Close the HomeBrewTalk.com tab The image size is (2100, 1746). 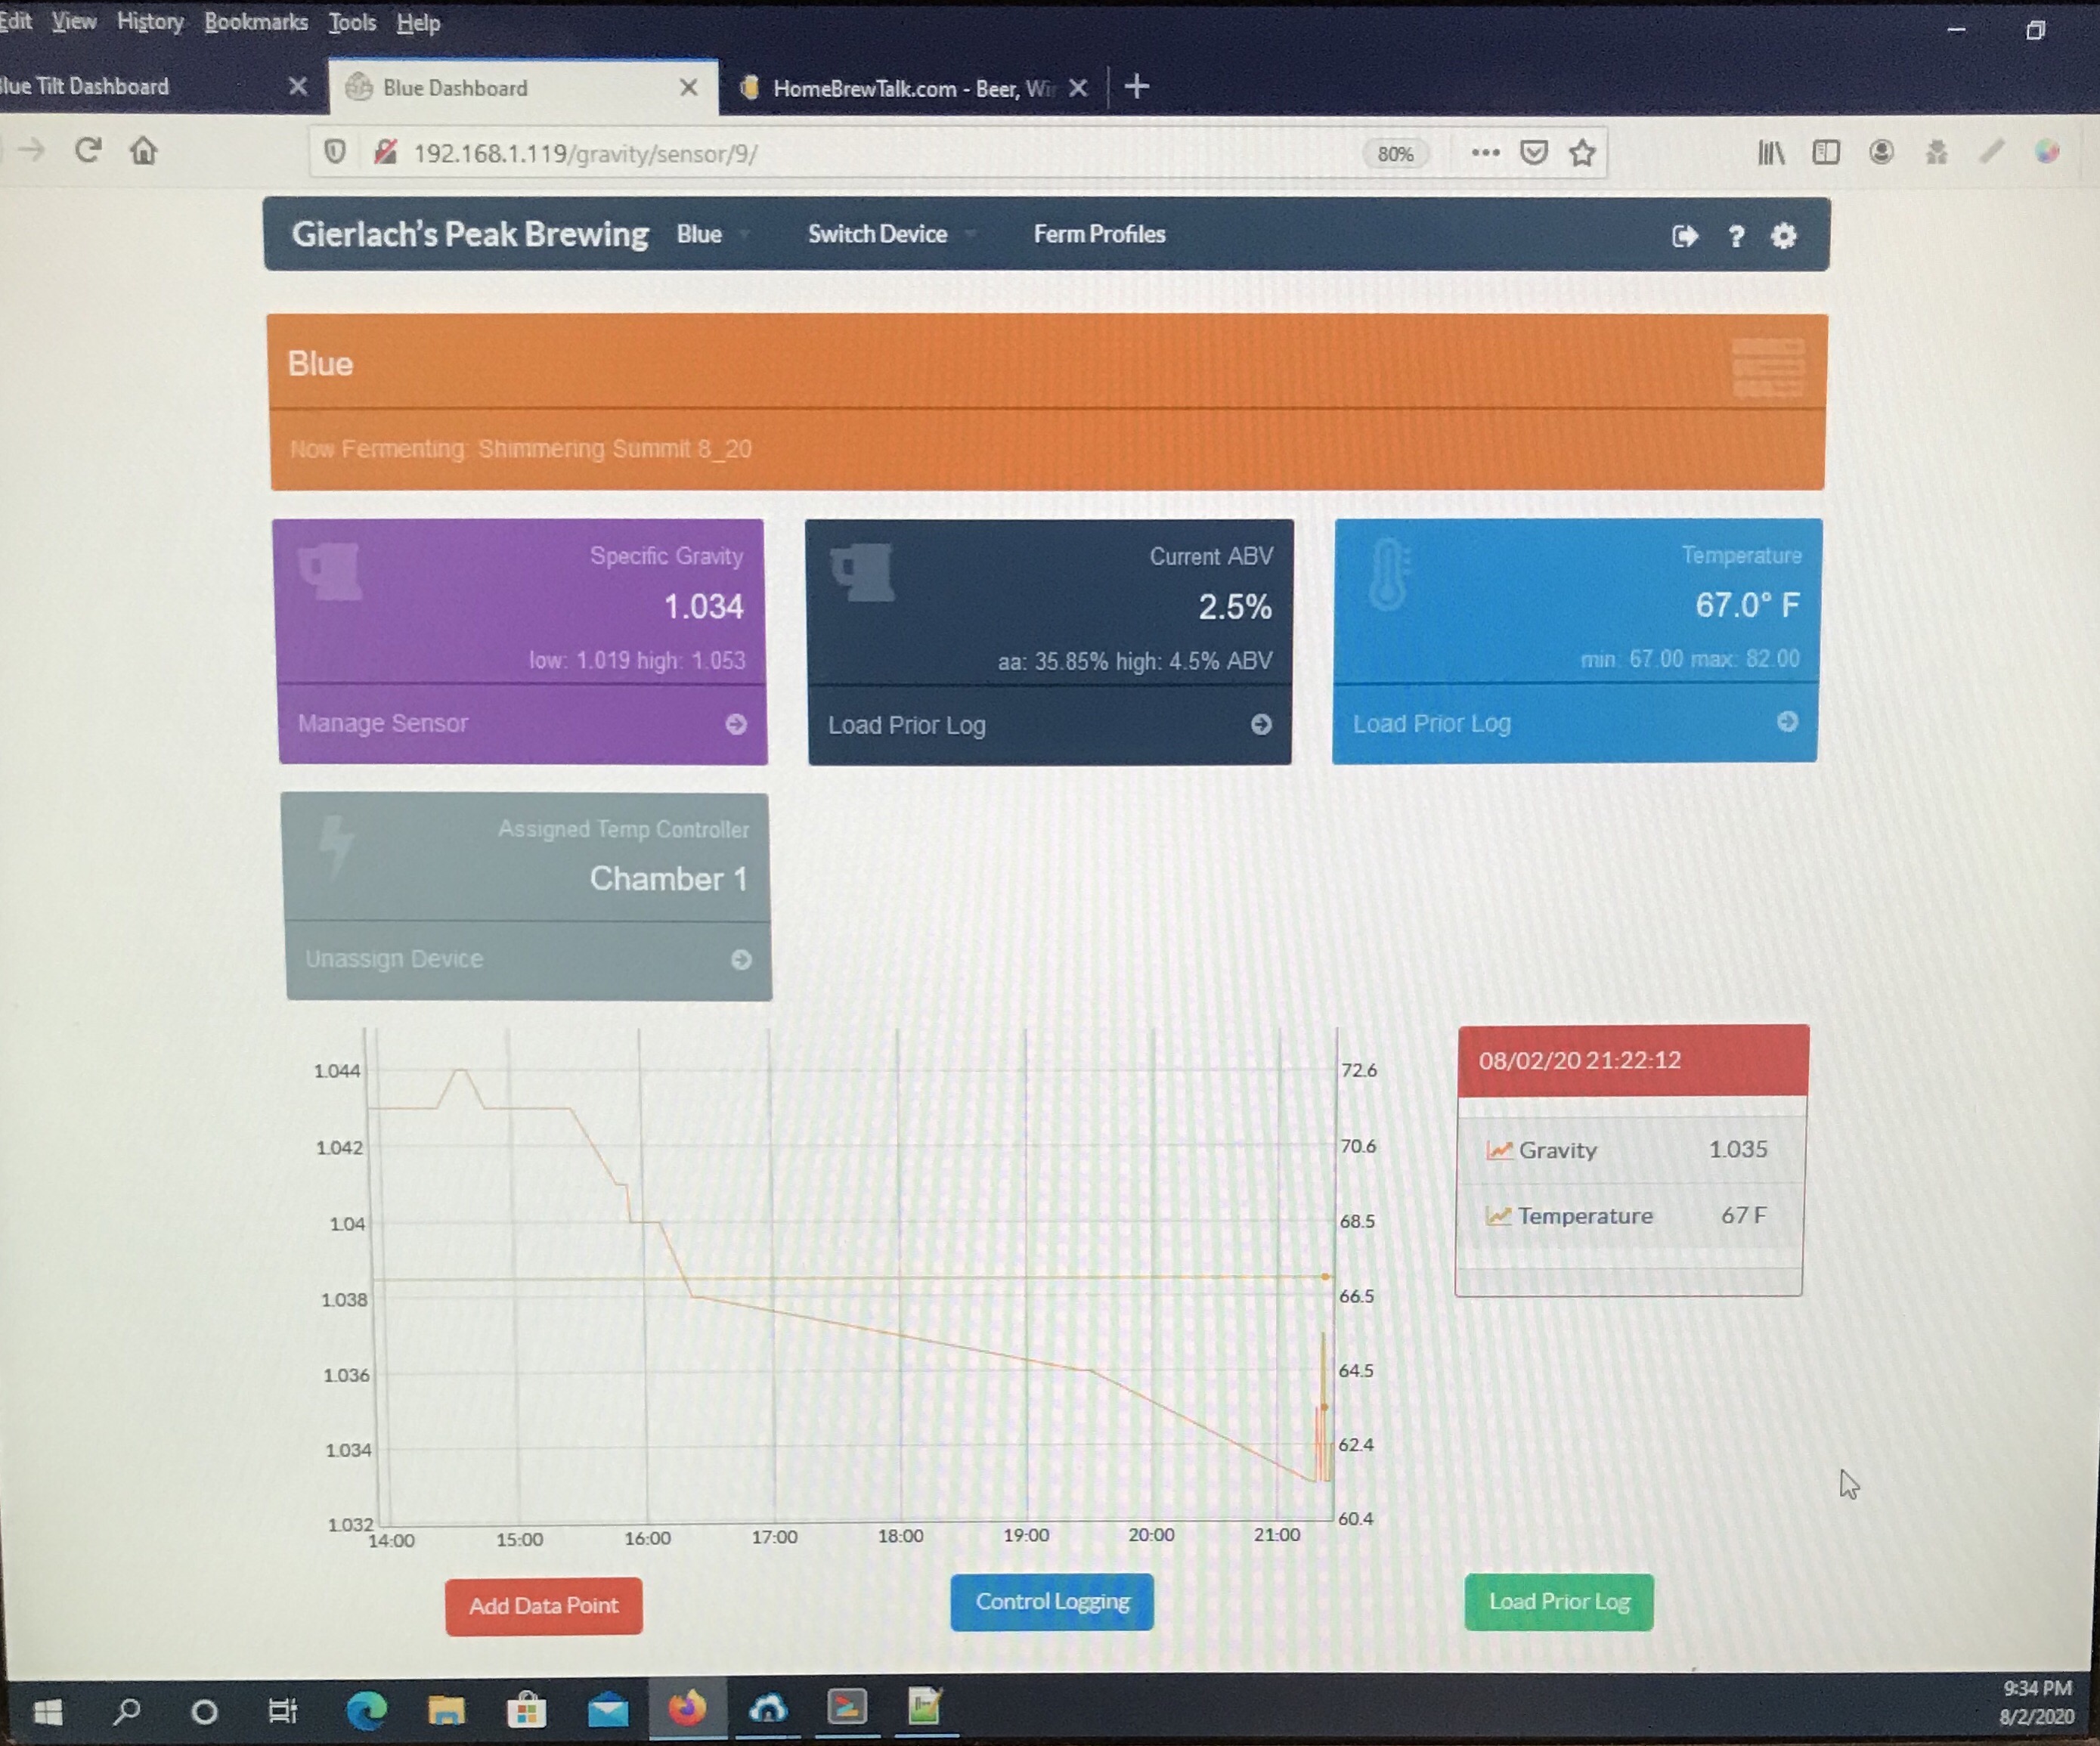coord(1077,88)
